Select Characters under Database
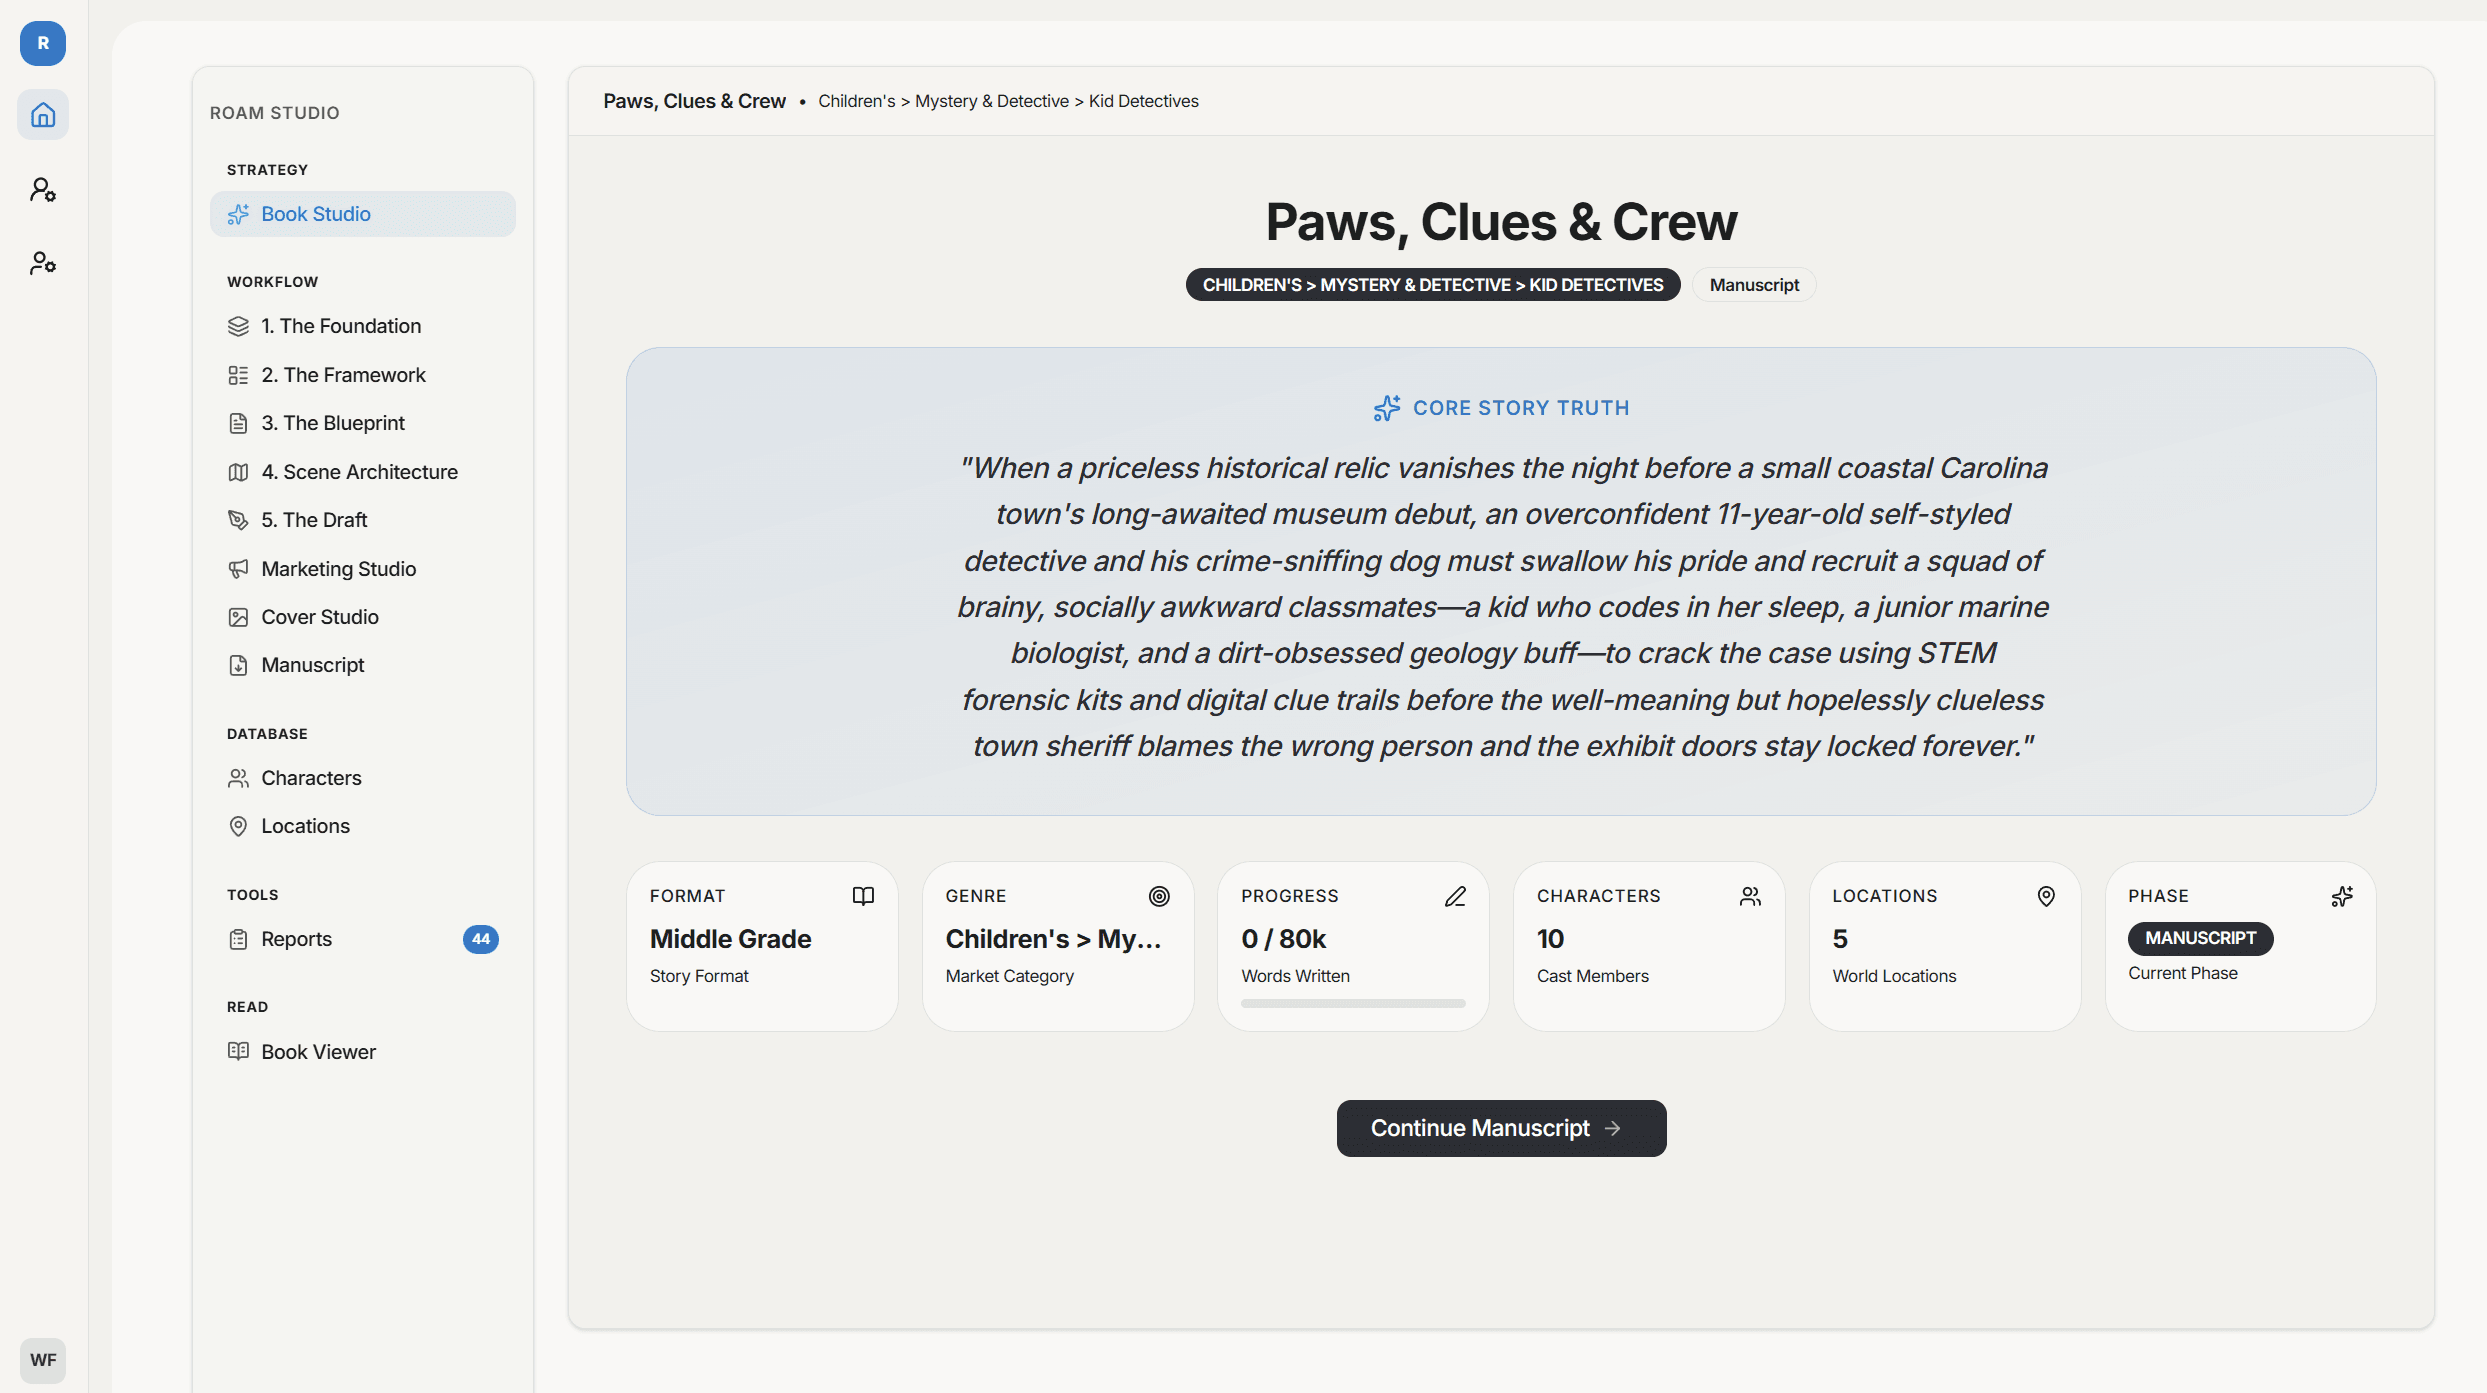2487x1393 pixels. click(311, 778)
